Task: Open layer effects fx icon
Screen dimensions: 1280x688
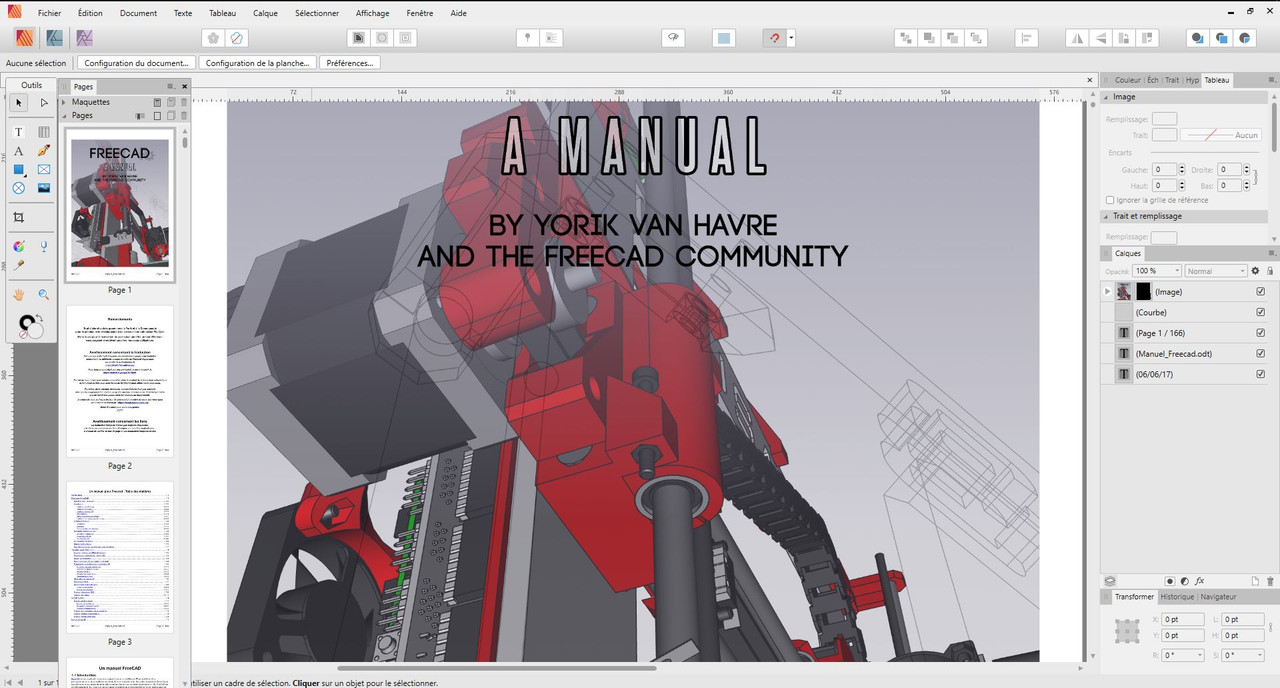Action: 1200,581
